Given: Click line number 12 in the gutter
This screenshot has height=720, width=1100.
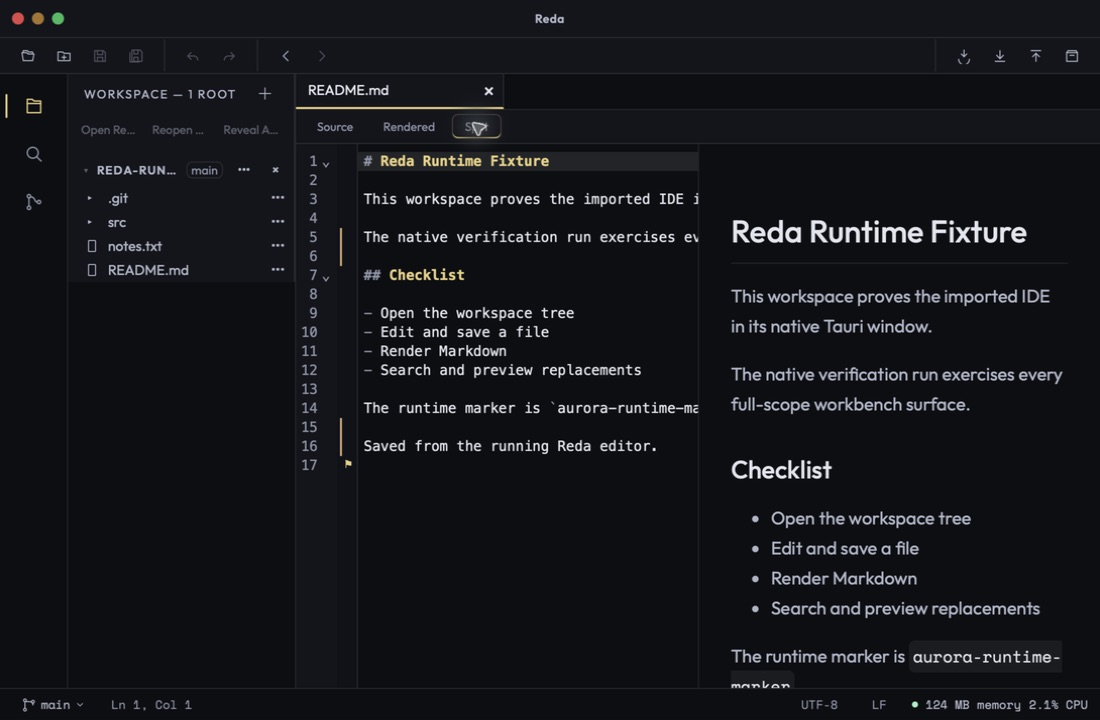Looking at the screenshot, I should click(x=309, y=370).
